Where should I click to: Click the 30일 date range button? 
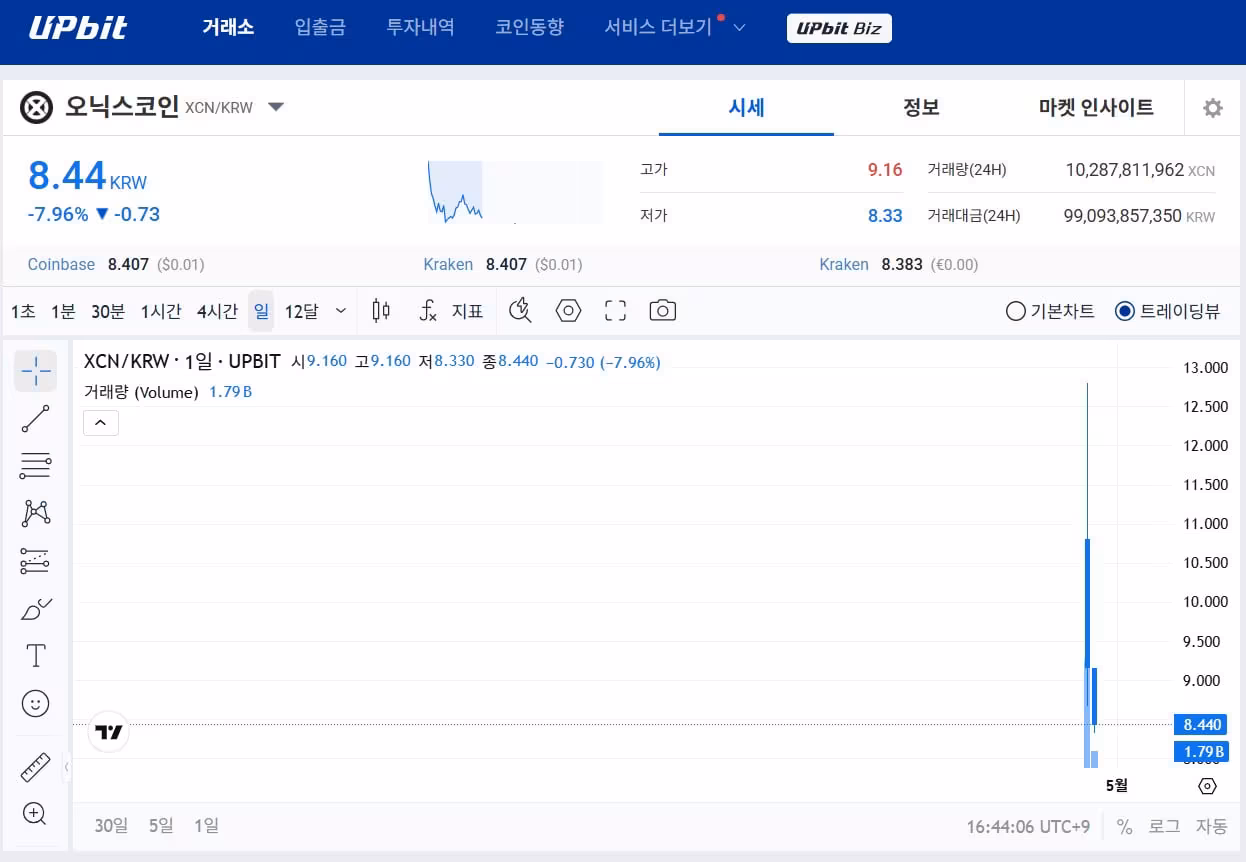click(x=111, y=825)
